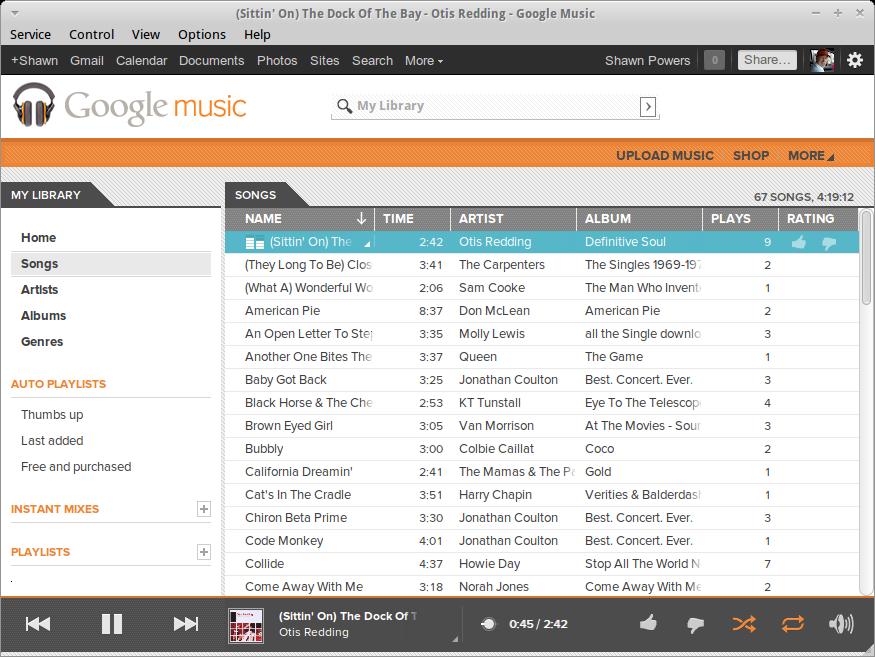This screenshot has width=875, height=657.
Task: Click the settings gear icon
Action: (855, 60)
